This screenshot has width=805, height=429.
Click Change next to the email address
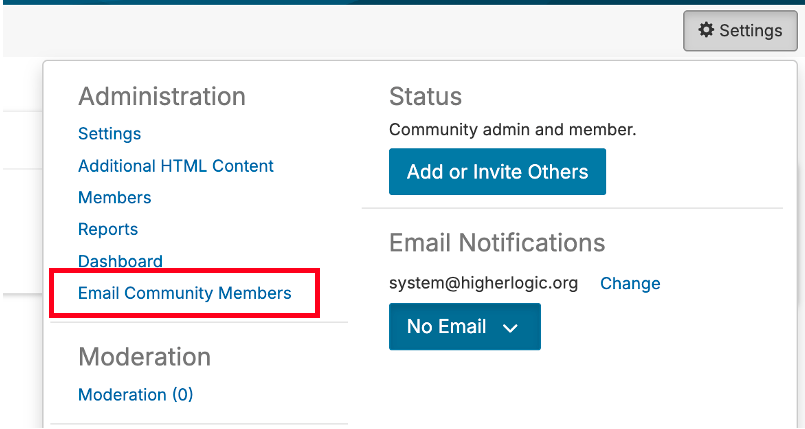pyautogui.click(x=630, y=283)
